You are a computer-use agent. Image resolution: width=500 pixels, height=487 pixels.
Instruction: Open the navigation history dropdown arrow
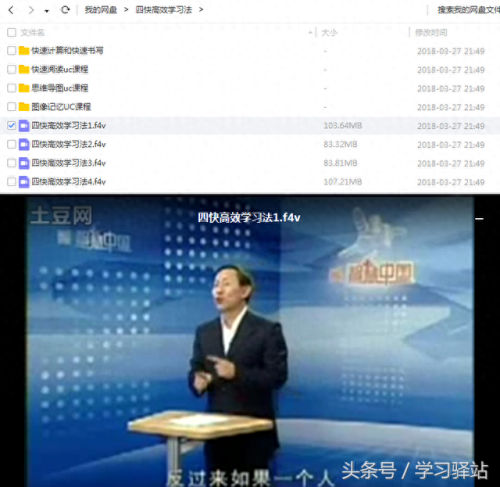pyautogui.click(x=47, y=11)
